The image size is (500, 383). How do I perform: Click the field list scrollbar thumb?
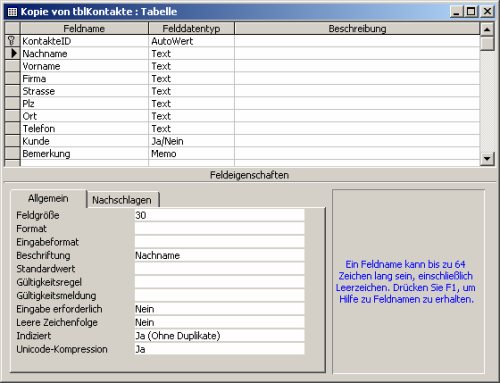[487, 43]
